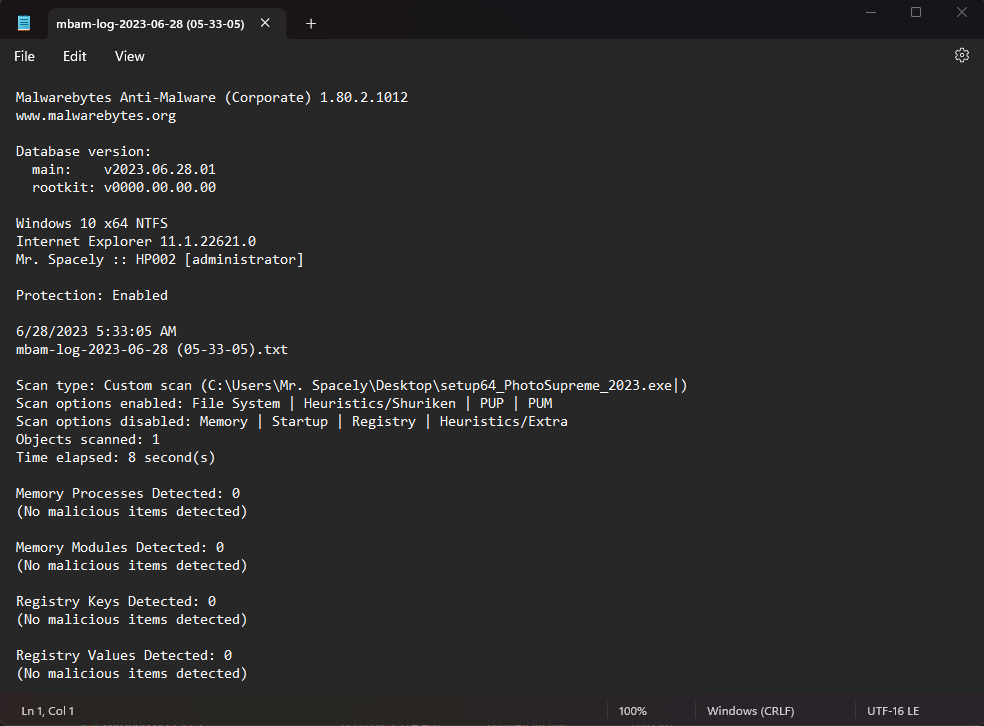Minimize the Notepad window
The image size is (984, 726).
click(x=870, y=13)
